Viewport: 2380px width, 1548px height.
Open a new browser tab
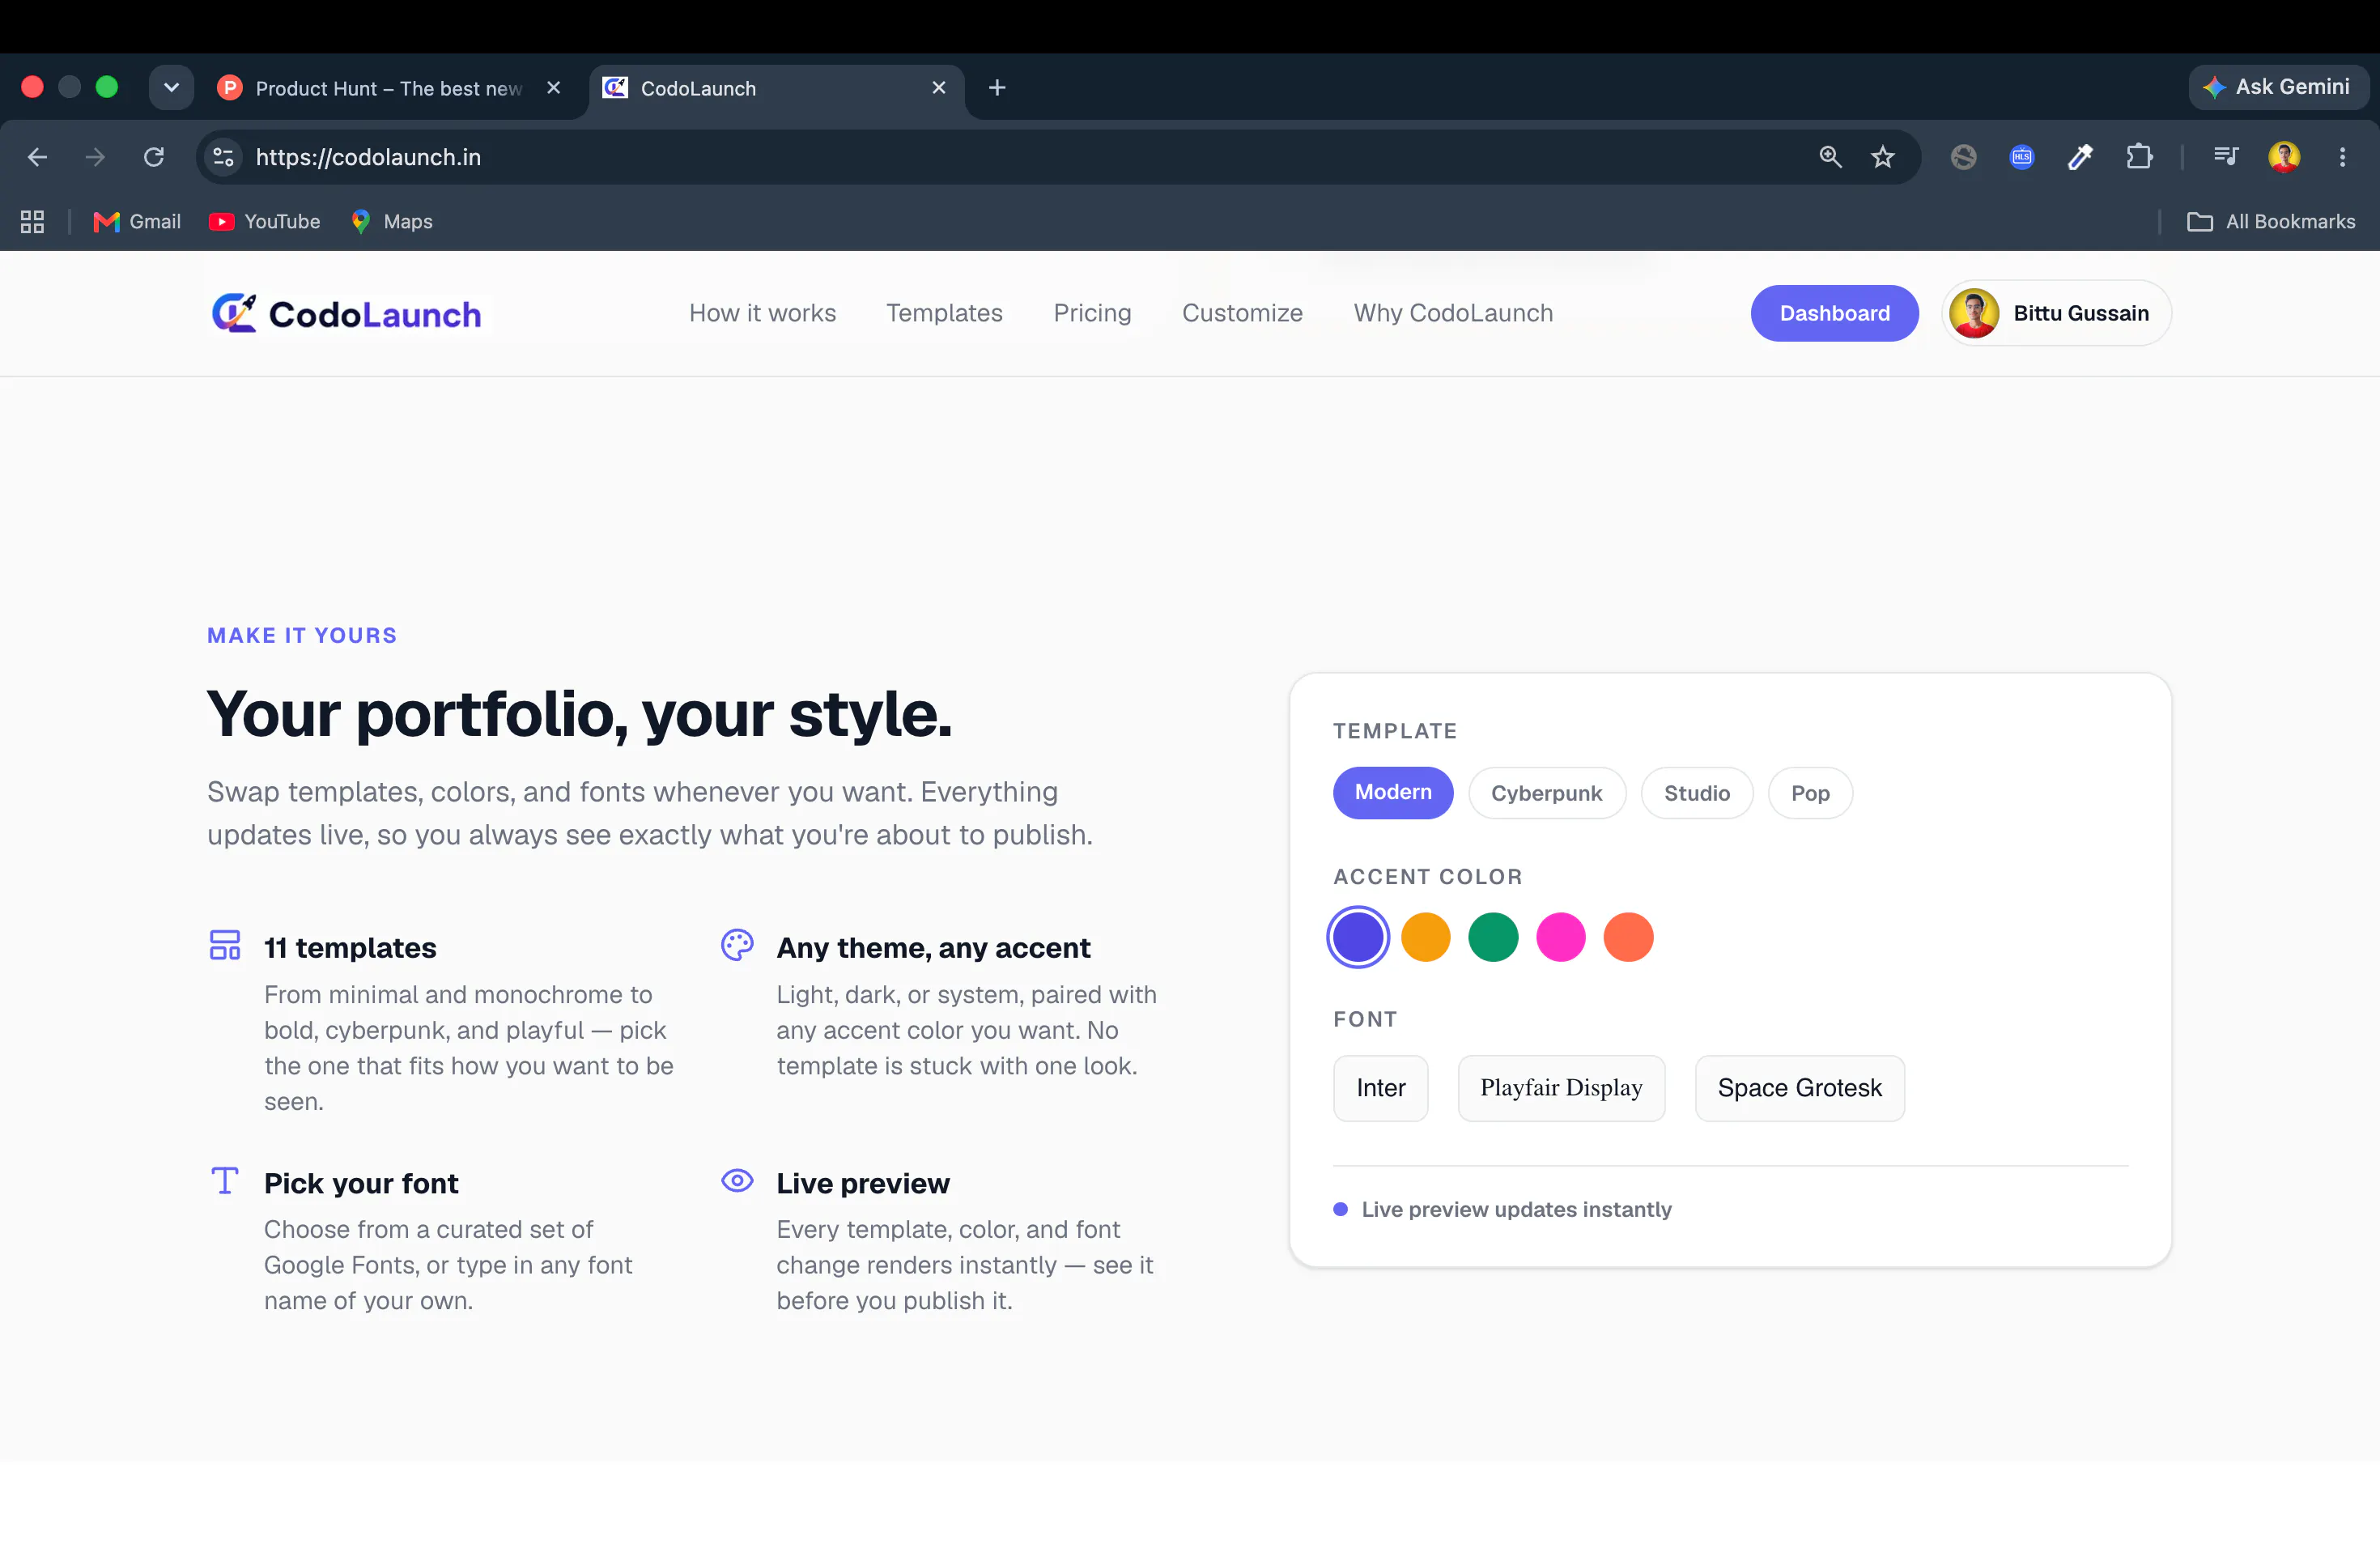[x=997, y=88]
